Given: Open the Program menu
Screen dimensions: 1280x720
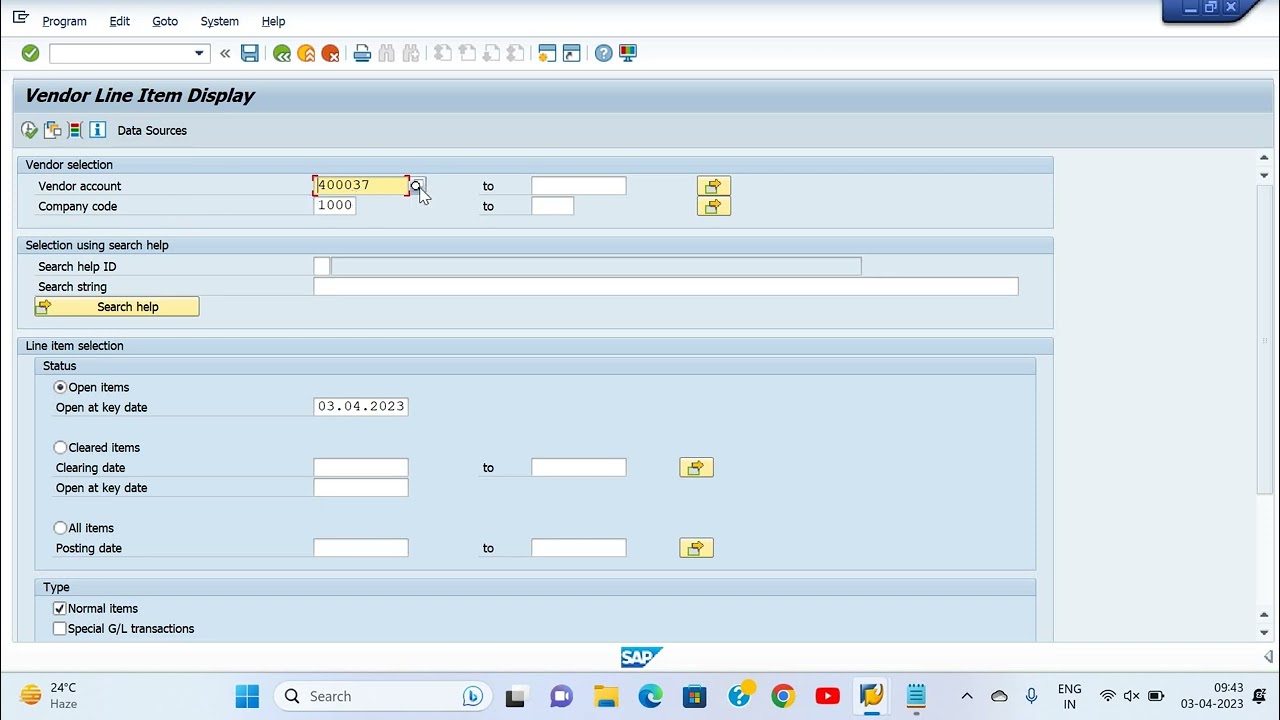Looking at the screenshot, I should pyautogui.click(x=64, y=21).
